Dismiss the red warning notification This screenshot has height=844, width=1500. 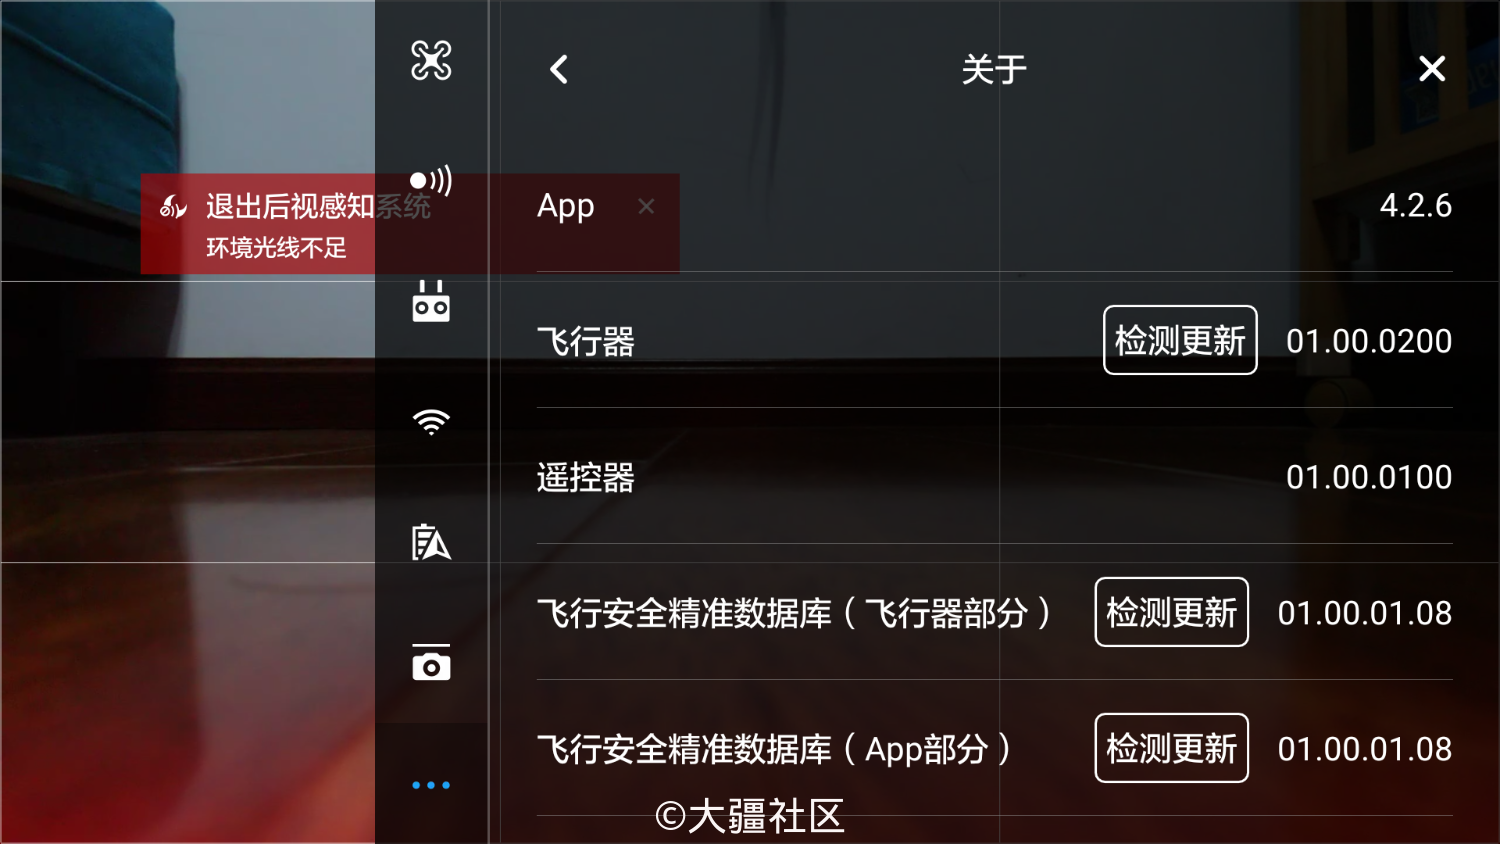(x=646, y=206)
